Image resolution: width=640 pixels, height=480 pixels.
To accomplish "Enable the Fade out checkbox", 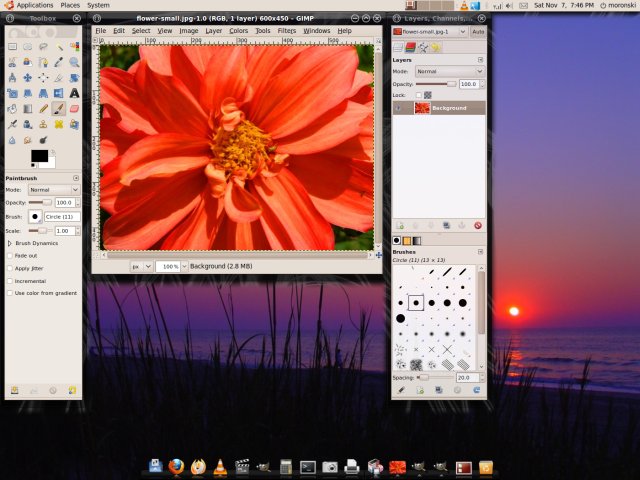I will coord(10,256).
